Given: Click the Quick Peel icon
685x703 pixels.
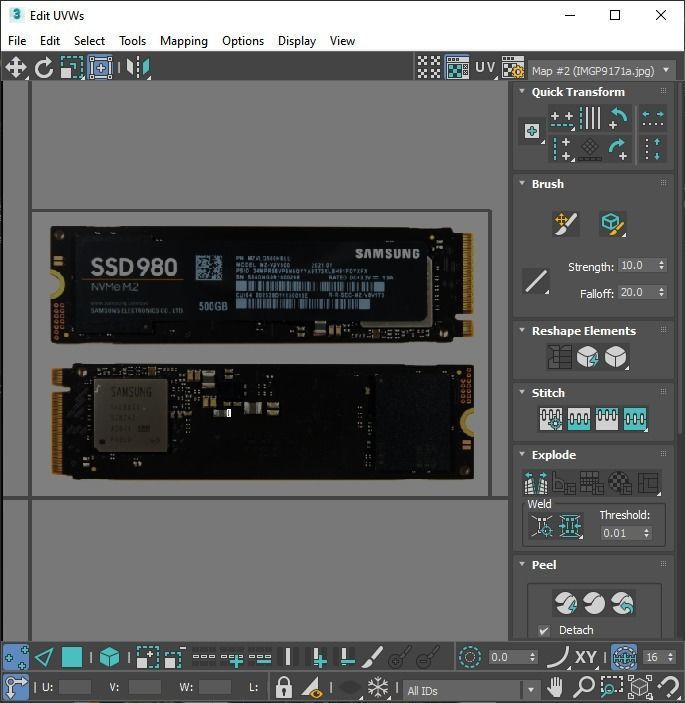Looking at the screenshot, I should click(566, 603).
